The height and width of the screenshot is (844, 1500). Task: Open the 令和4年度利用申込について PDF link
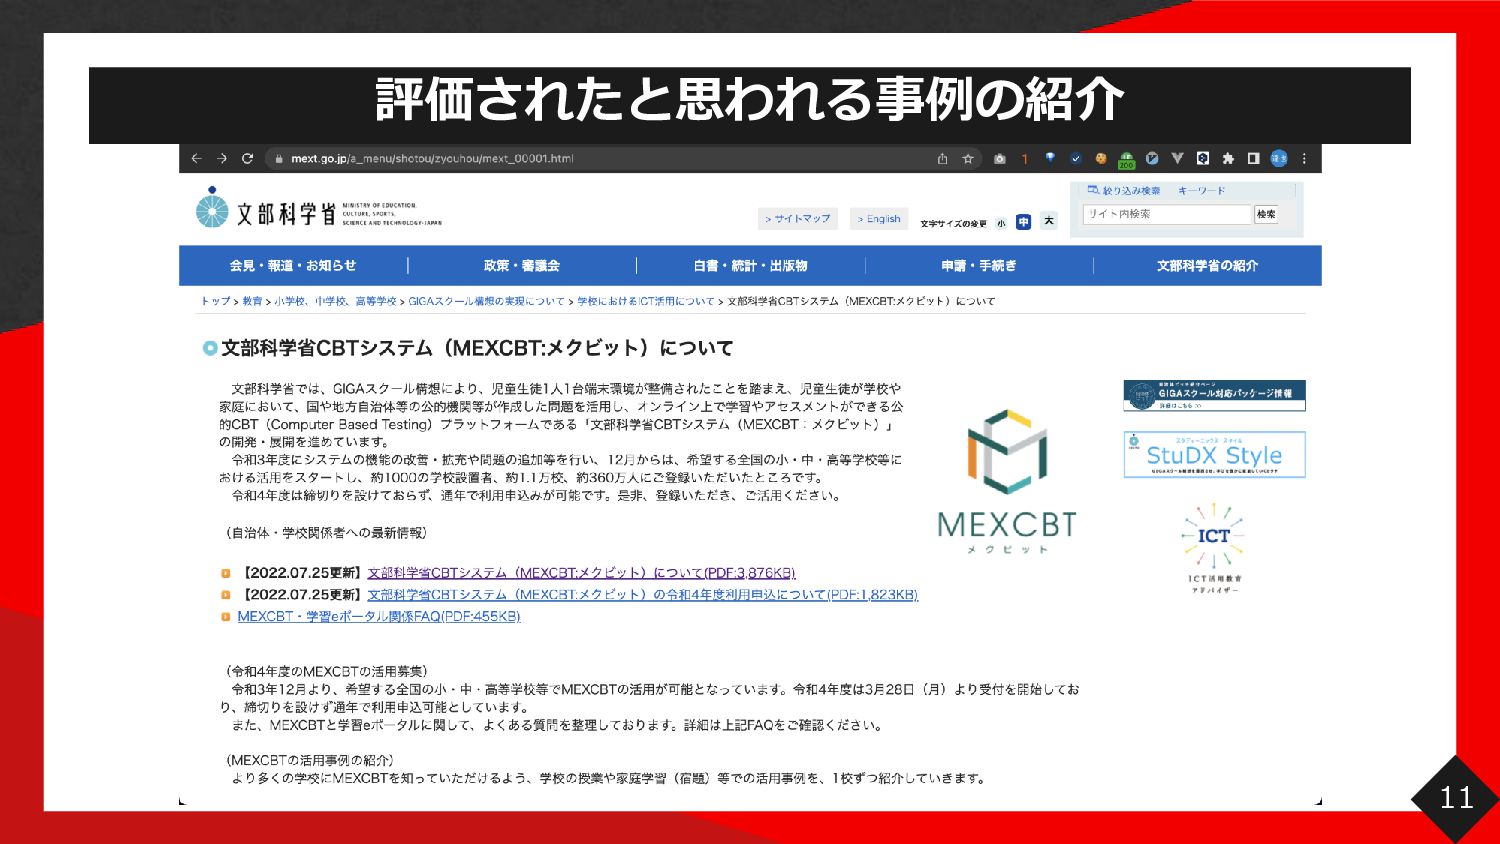[x=642, y=595]
